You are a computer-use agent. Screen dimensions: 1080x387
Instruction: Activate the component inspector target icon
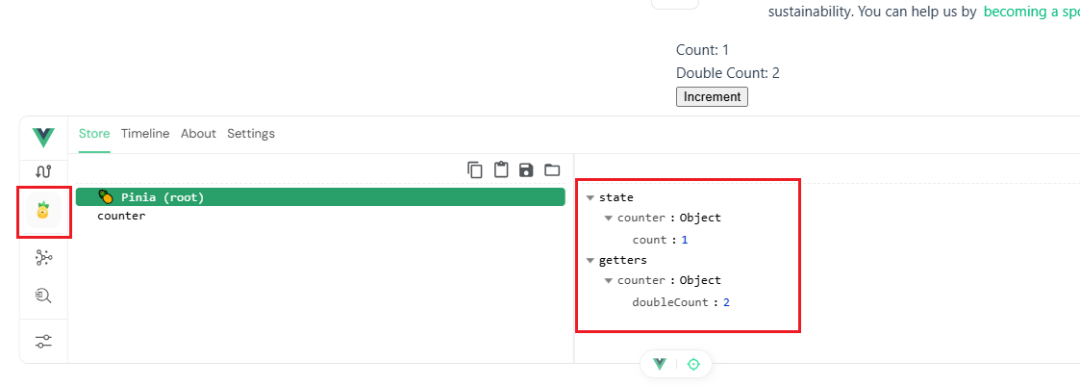point(694,364)
